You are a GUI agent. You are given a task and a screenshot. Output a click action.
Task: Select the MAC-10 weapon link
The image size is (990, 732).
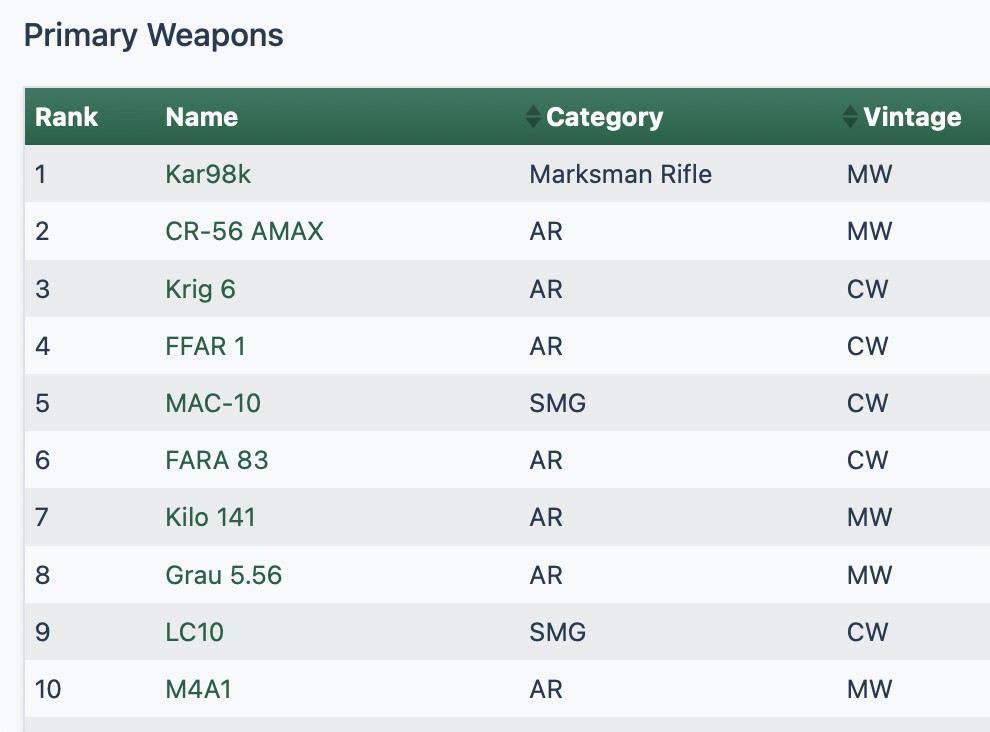213,403
